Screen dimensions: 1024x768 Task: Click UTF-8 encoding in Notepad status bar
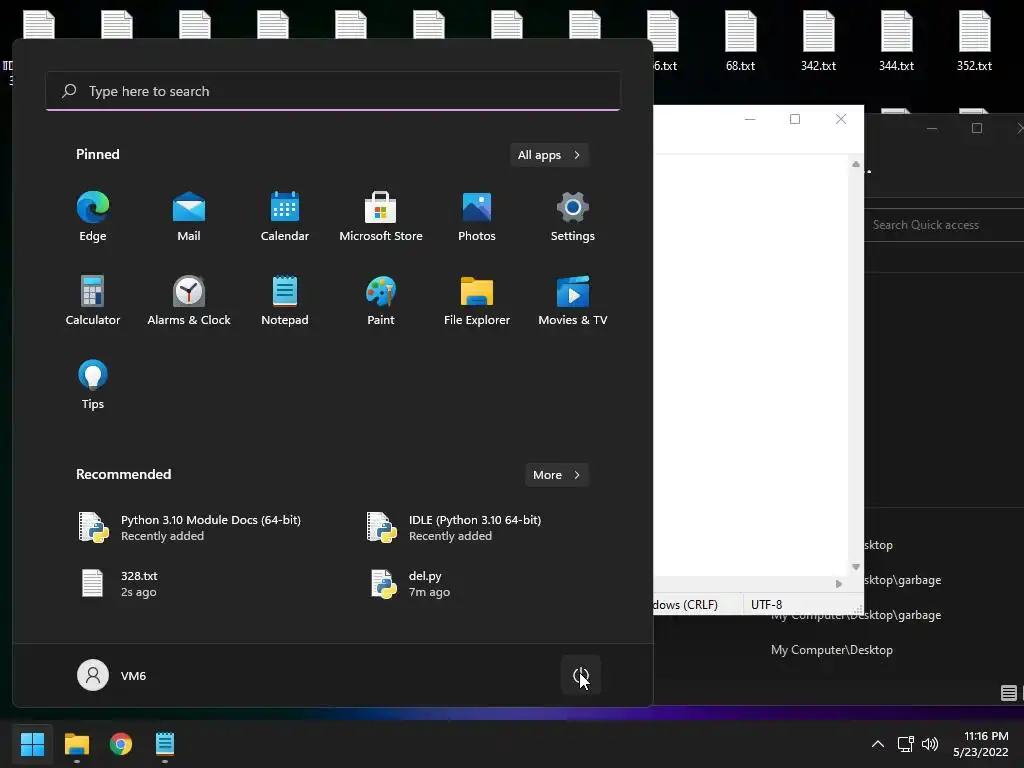coord(767,605)
